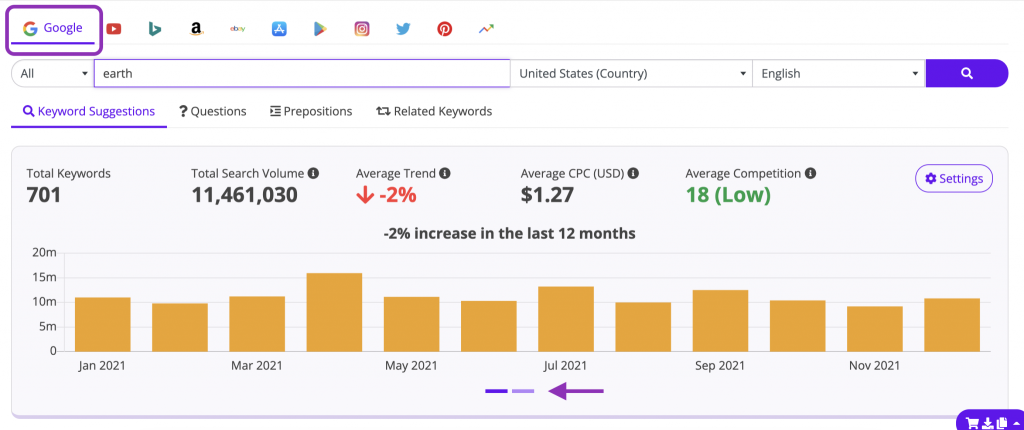Switch to the Related Keywords tab
The height and width of the screenshot is (430, 1024).
pyautogui.click(x=434, y=111)
